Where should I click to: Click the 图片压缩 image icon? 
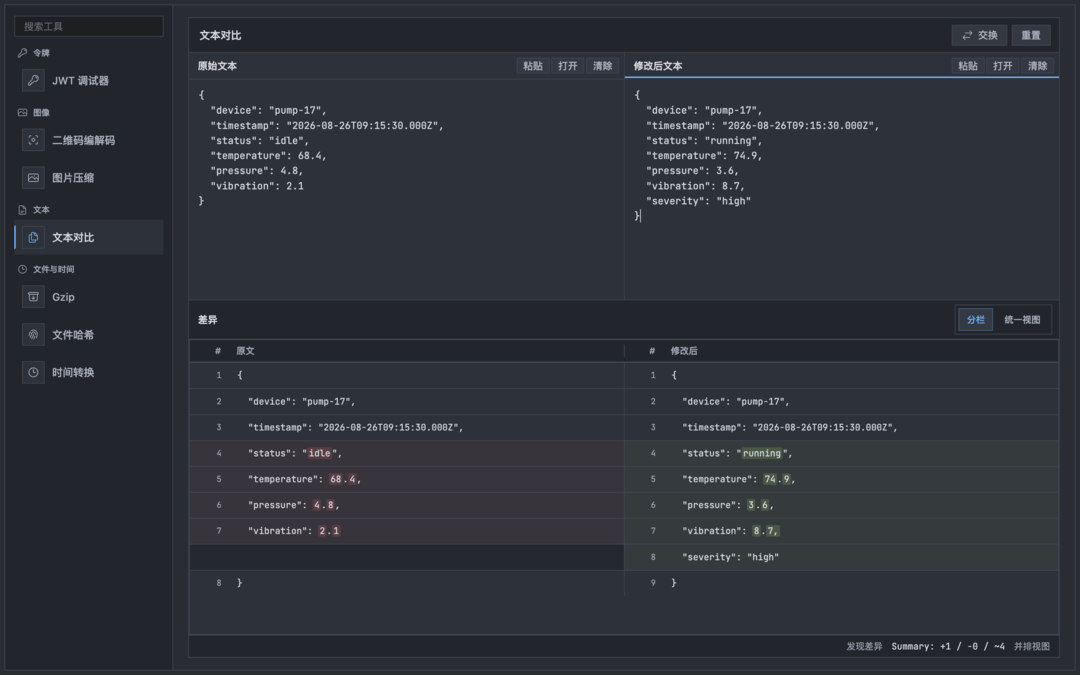coord(33,178)
